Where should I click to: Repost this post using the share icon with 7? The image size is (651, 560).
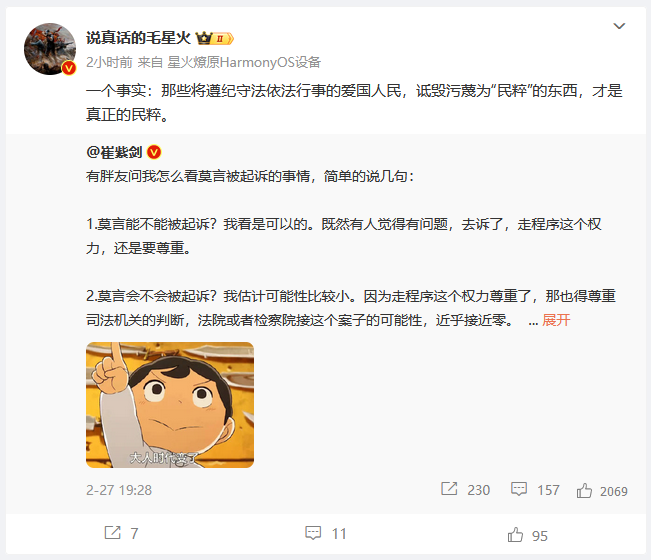coord(113,533)
